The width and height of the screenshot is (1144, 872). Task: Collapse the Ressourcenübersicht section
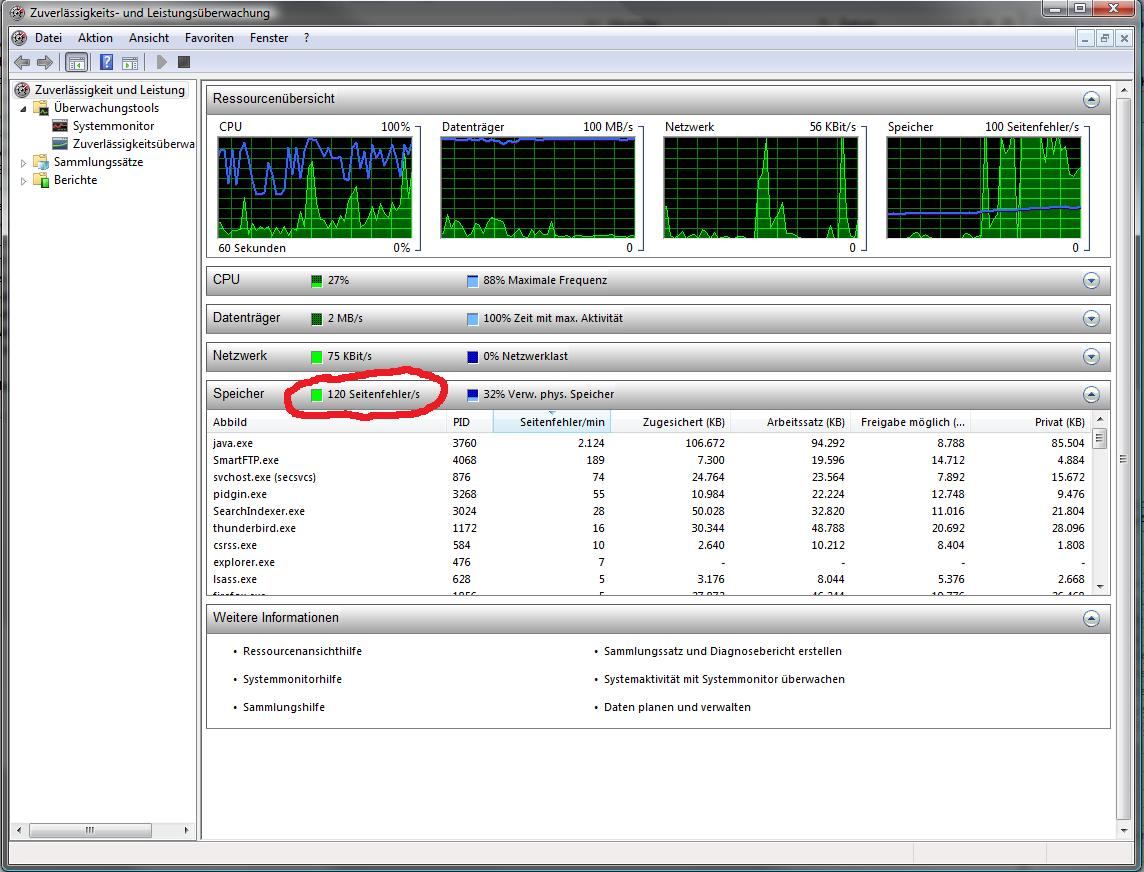1091,100
